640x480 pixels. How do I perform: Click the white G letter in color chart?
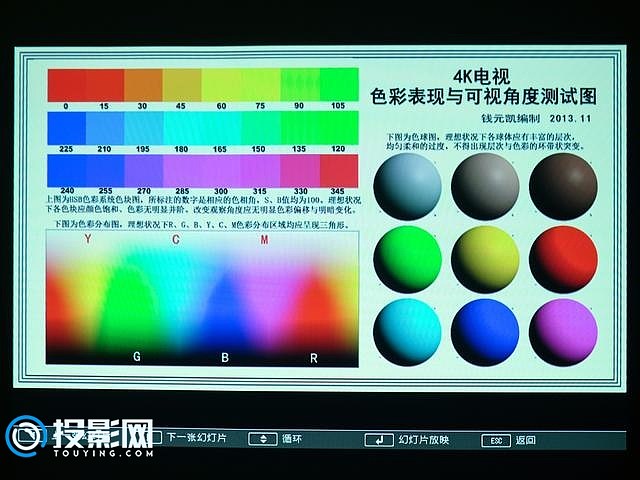(x=137, y=357)
